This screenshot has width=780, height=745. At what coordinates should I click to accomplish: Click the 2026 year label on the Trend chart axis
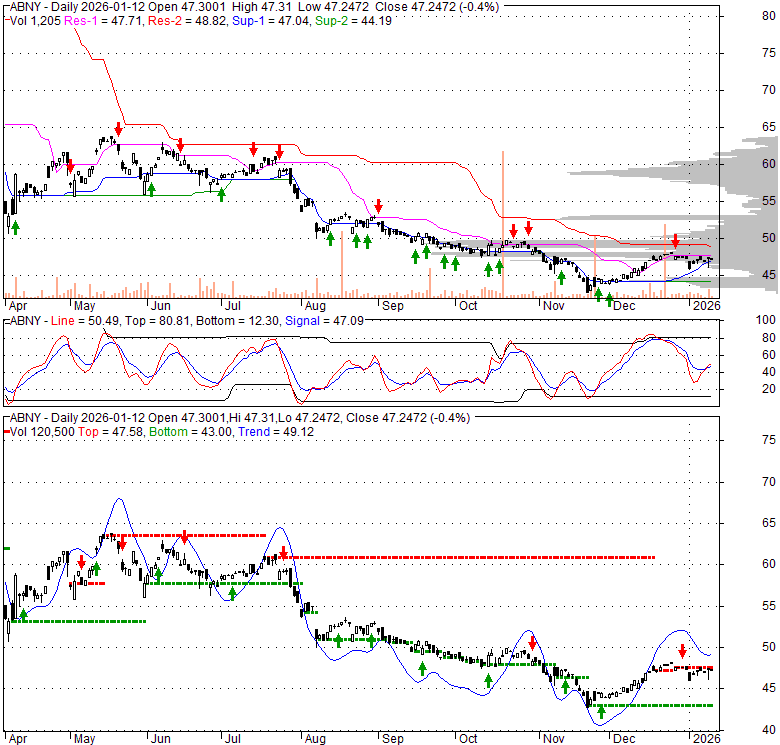(706, 739)
